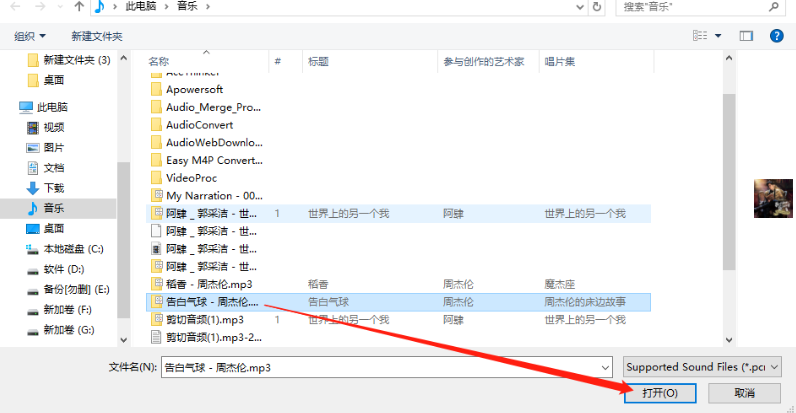Select 桌面 folder under quick access
The image size is (796, 413).
46,80
